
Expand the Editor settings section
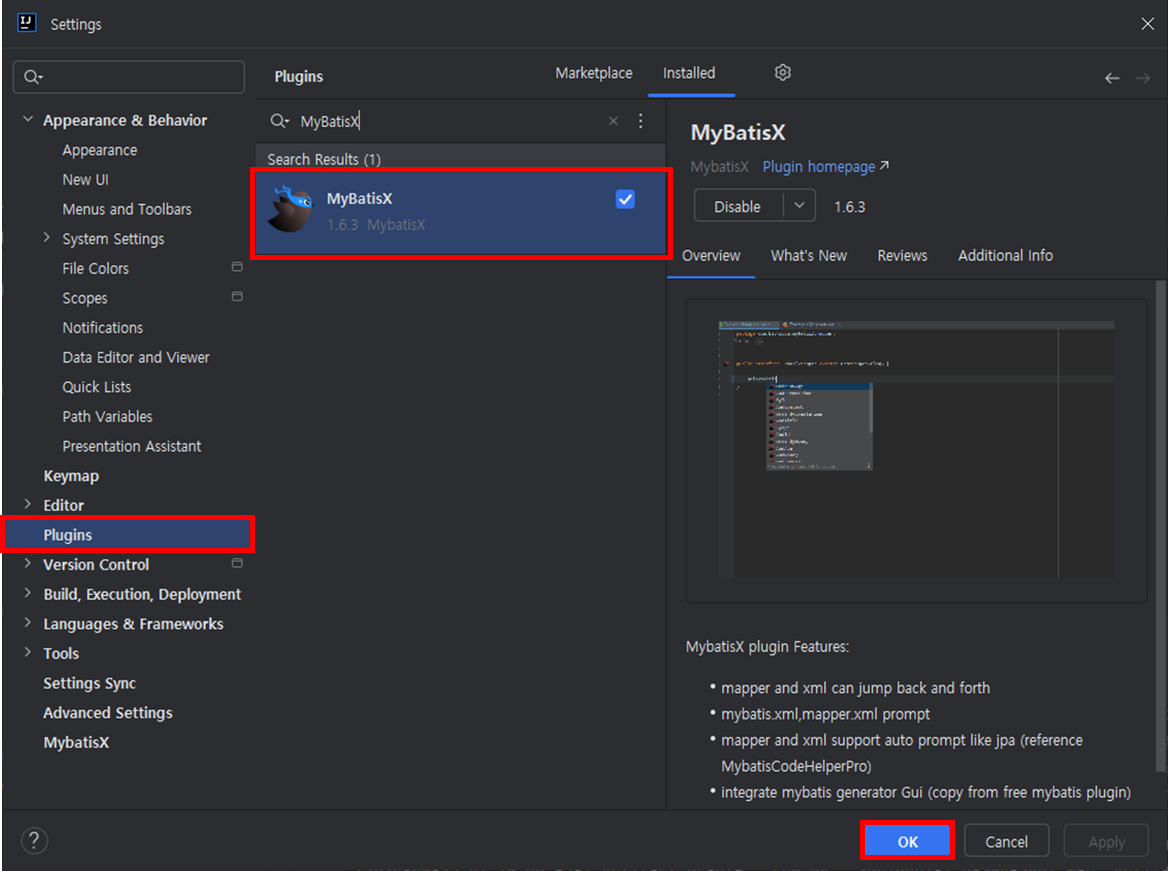click(28, 504)
